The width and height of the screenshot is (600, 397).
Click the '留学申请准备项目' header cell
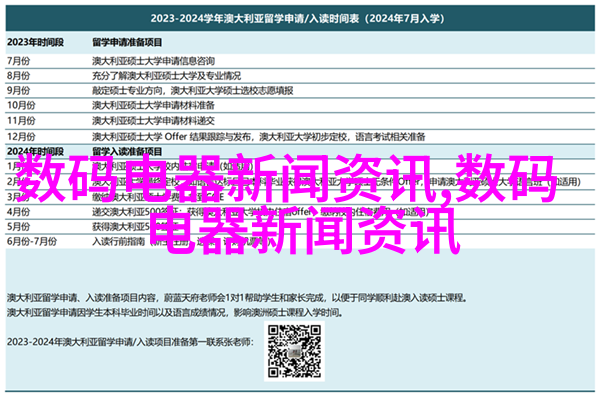click(127, 42)
